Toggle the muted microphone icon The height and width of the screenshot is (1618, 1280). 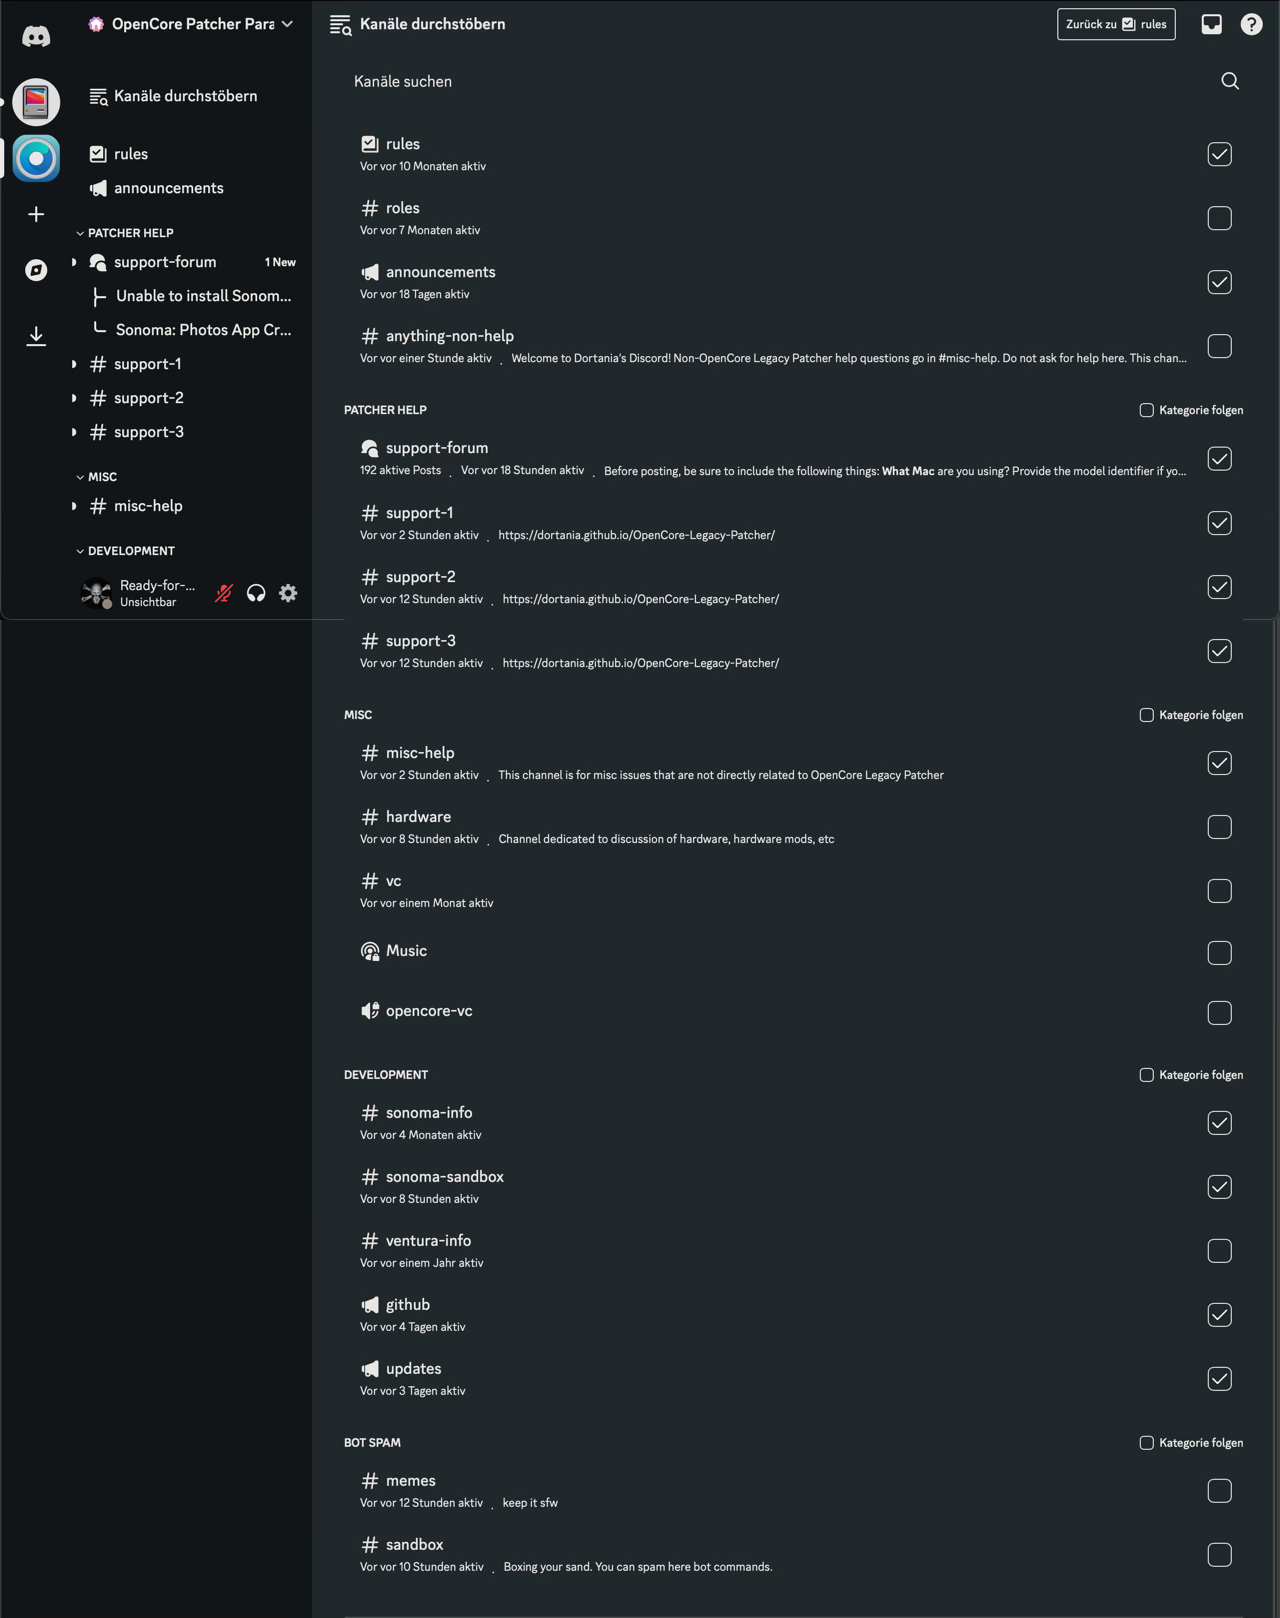(224, 593)
